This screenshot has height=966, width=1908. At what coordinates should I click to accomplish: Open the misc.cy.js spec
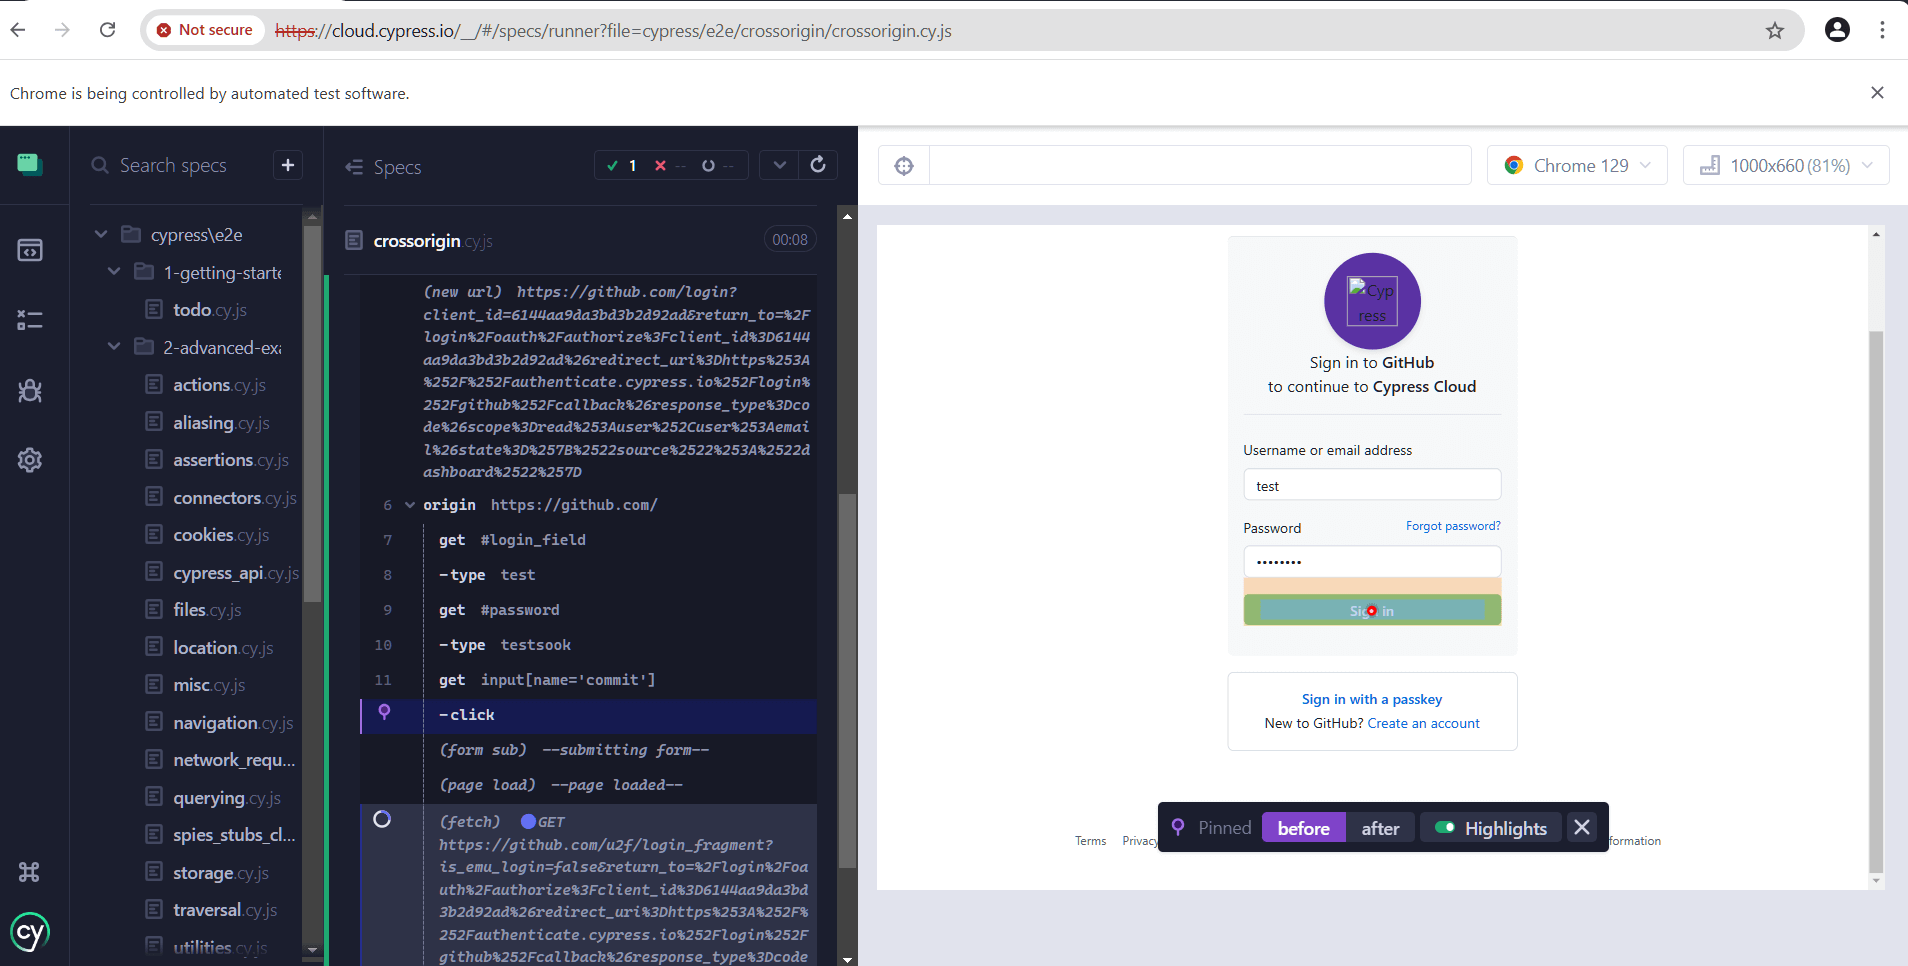point(209,685)
